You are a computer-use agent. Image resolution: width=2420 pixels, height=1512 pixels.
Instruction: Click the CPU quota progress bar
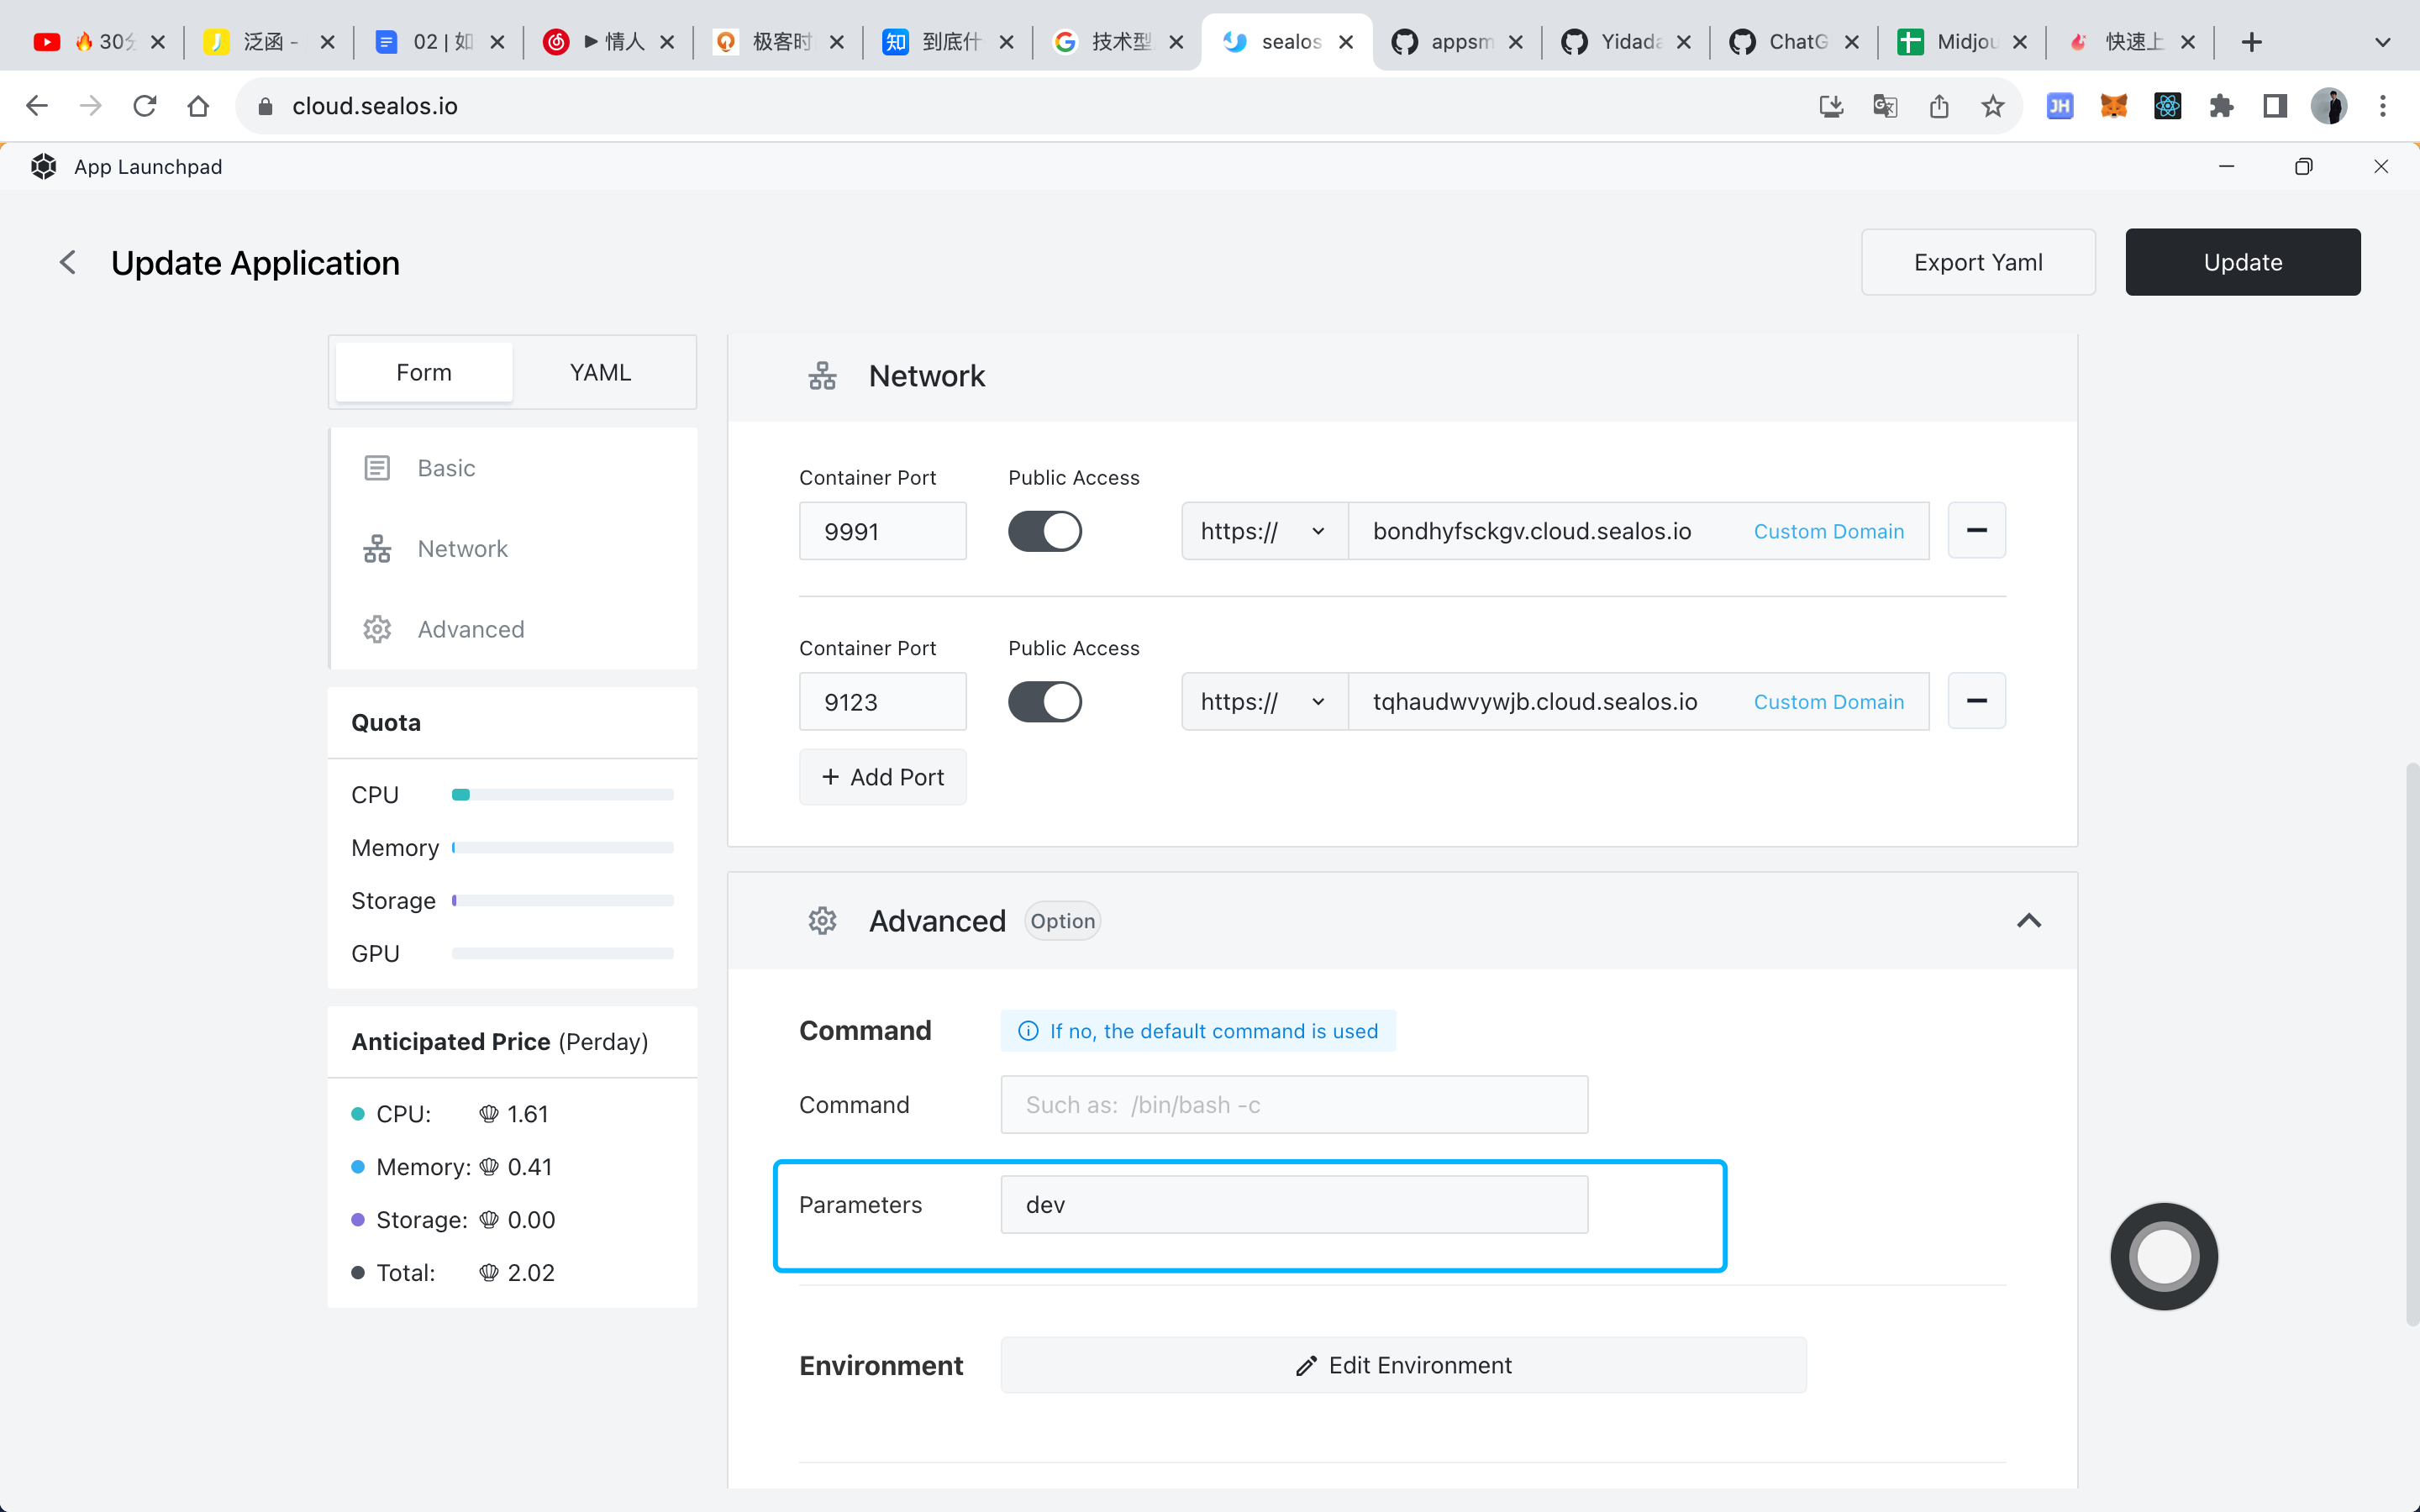pos(562,795)
